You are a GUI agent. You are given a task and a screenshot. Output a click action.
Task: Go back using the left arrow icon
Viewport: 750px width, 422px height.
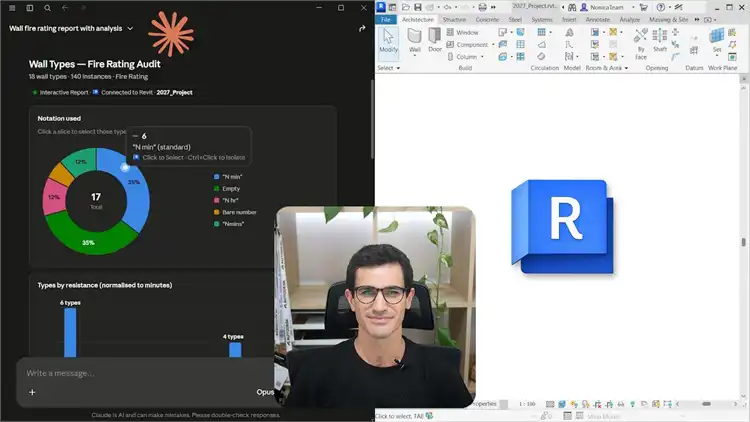click(65, 8)
